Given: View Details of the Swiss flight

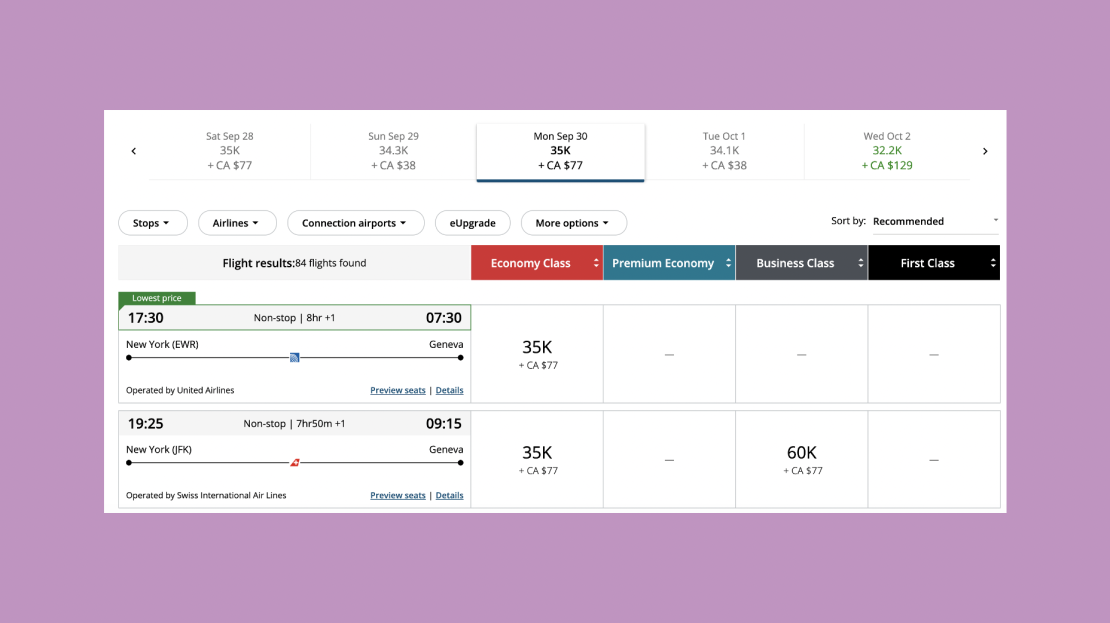Looking at the screenshot, I should (449, 495).
